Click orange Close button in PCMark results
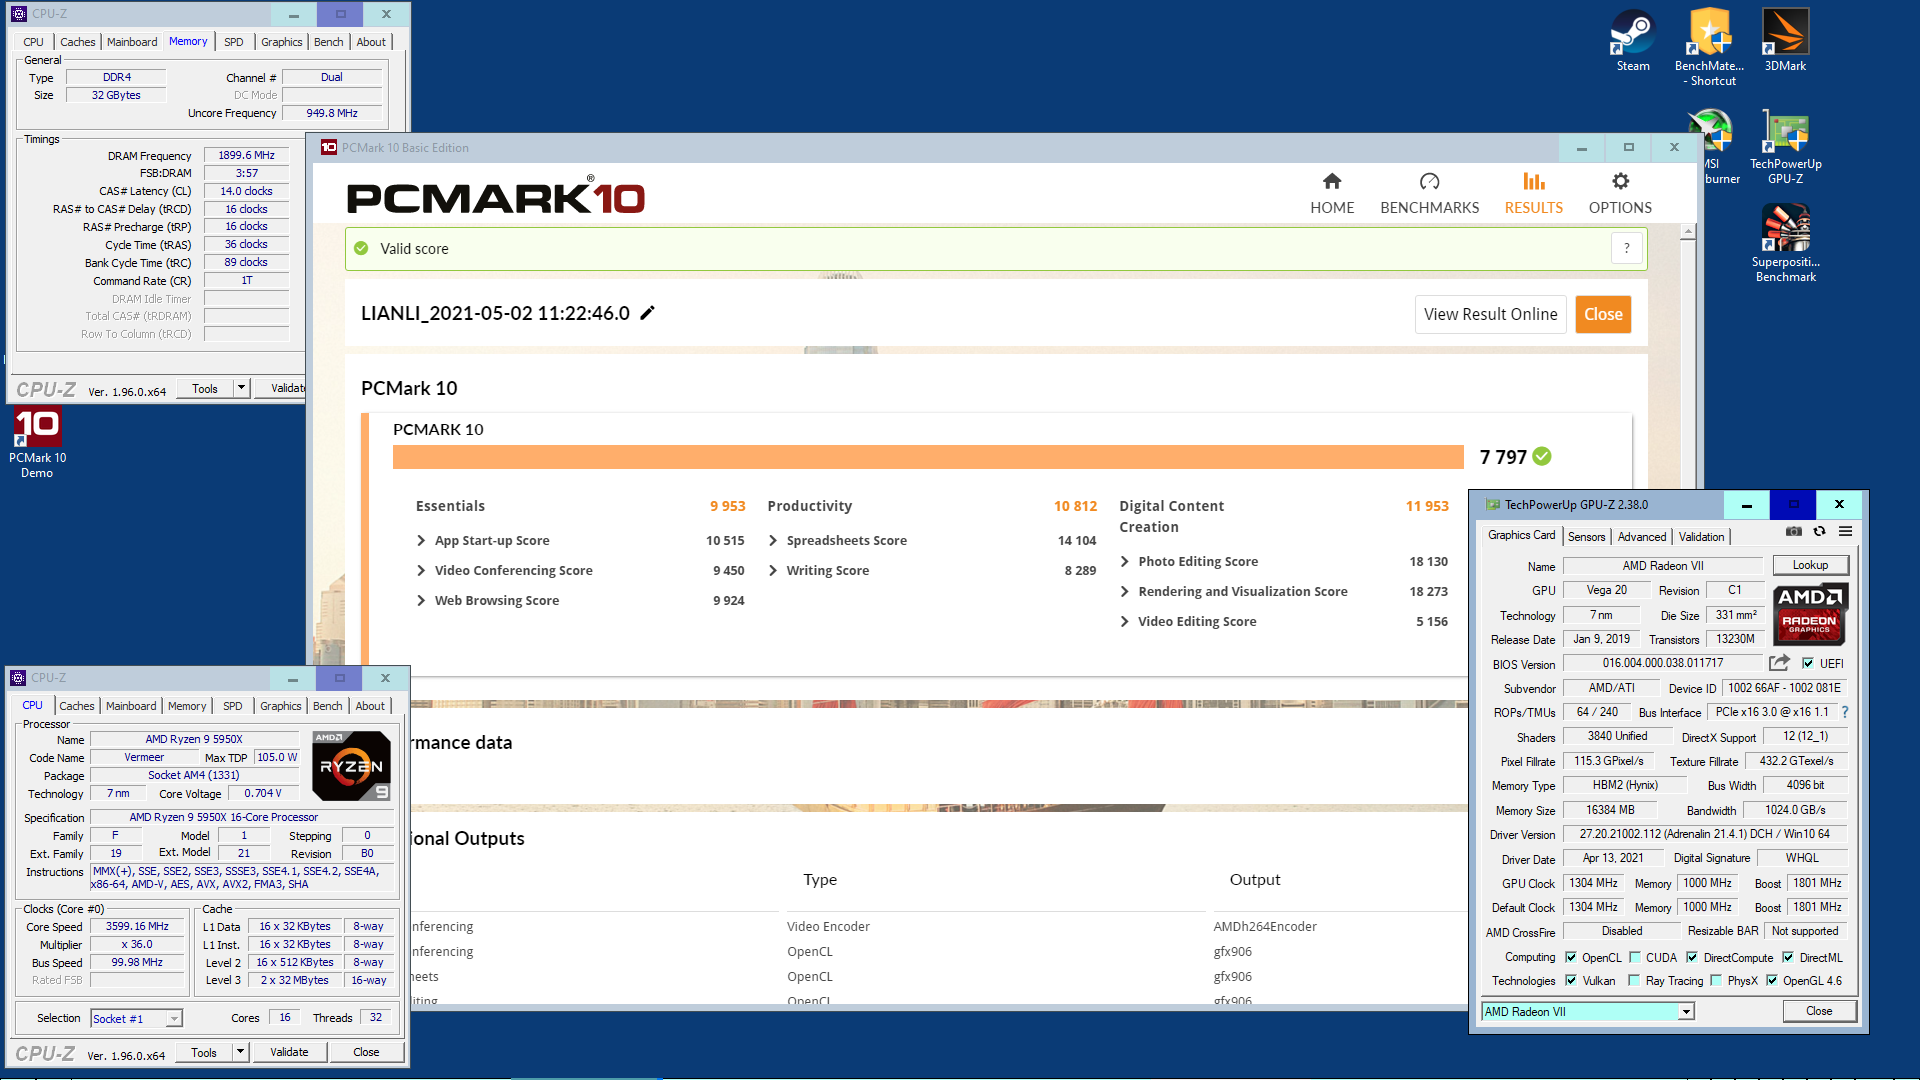Viewport: 1920px width, 1080px height. pos(1603,314)
